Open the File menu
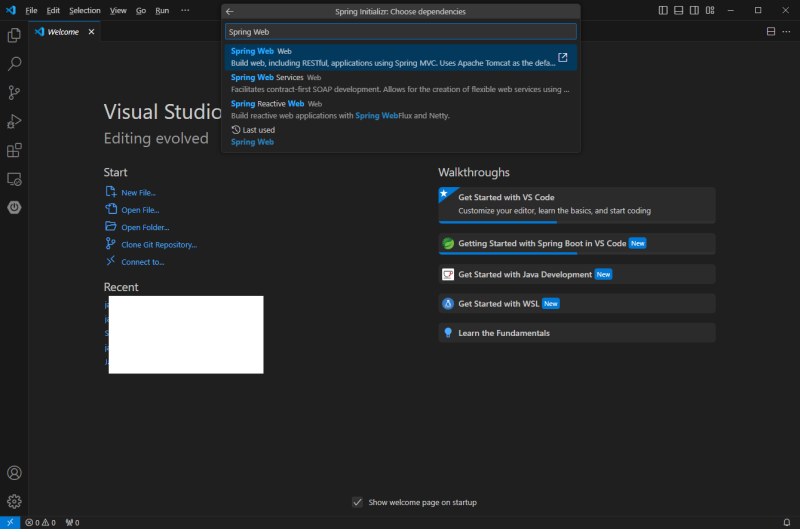Viewport: 800px width, 529px height. point(31,10)
